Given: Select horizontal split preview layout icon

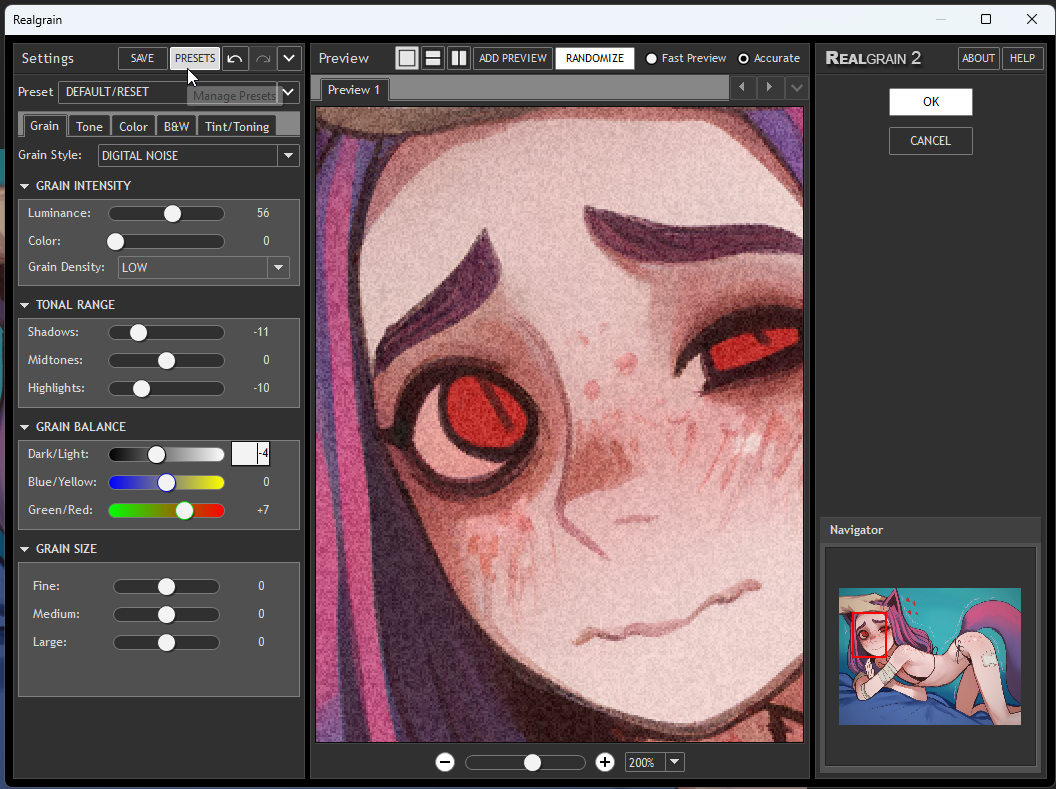Looking at the screenshot, I should [x=433, y=59].
